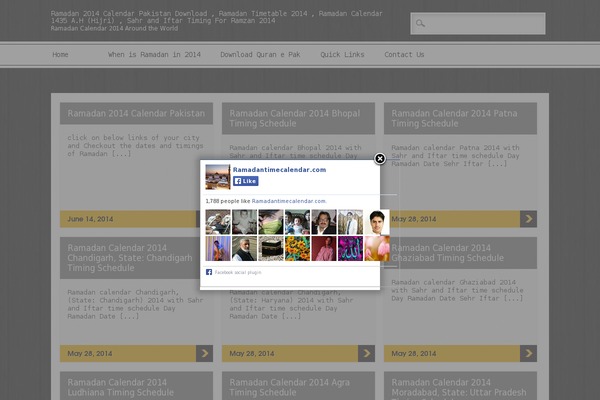Open the Home menu item
The width and height of the screenshot is (600, 400).
point(60,55)
